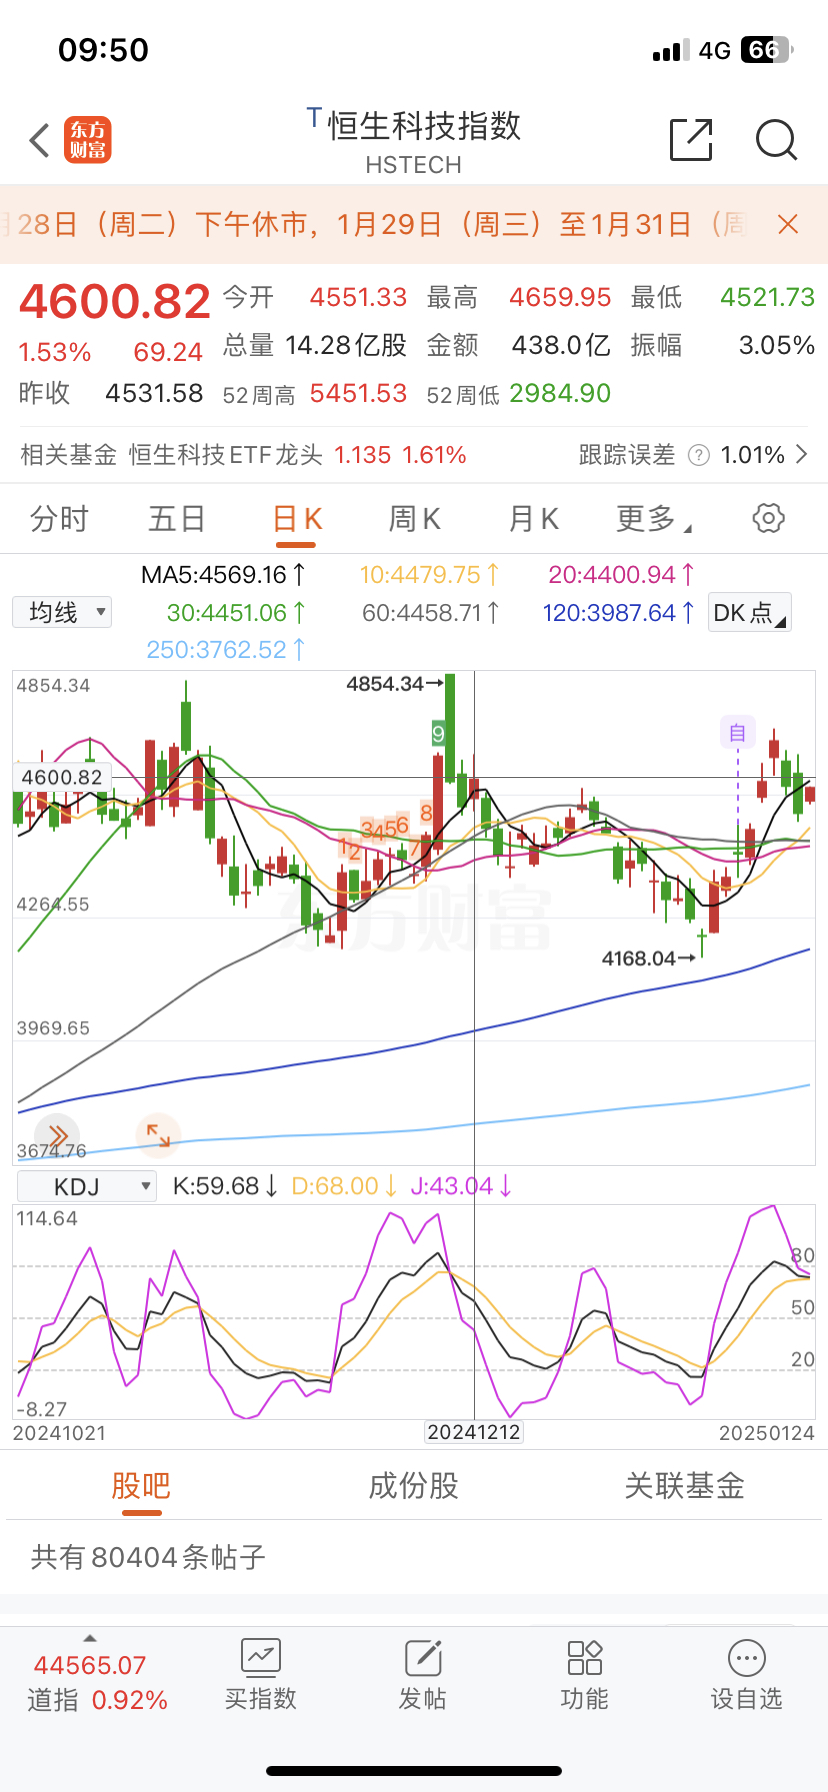
Task: Open the 关联基金 tab
Action: coord(685,1486)
